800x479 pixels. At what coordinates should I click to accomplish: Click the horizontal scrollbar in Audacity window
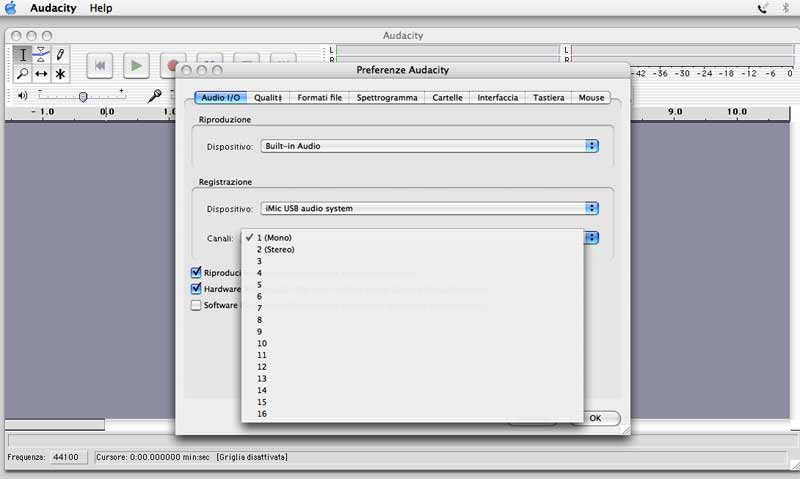pos(55,424)
